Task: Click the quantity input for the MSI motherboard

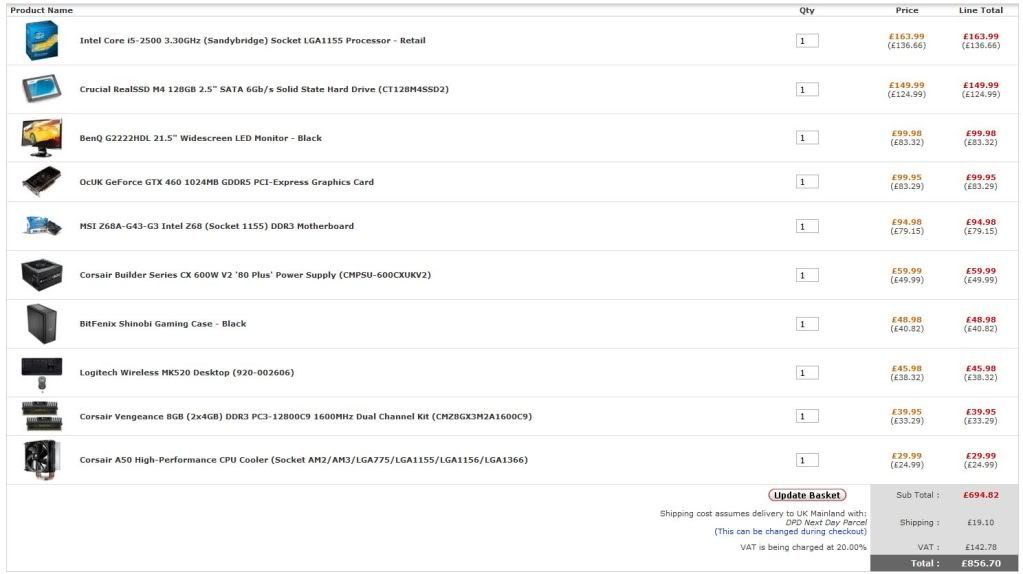Action: (x=807, y=226)
